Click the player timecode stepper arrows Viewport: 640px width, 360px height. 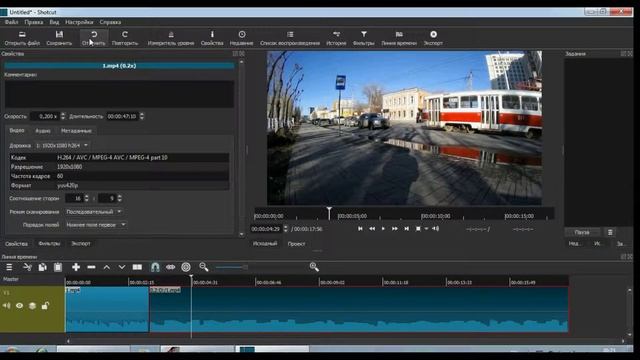coord(285,229)
